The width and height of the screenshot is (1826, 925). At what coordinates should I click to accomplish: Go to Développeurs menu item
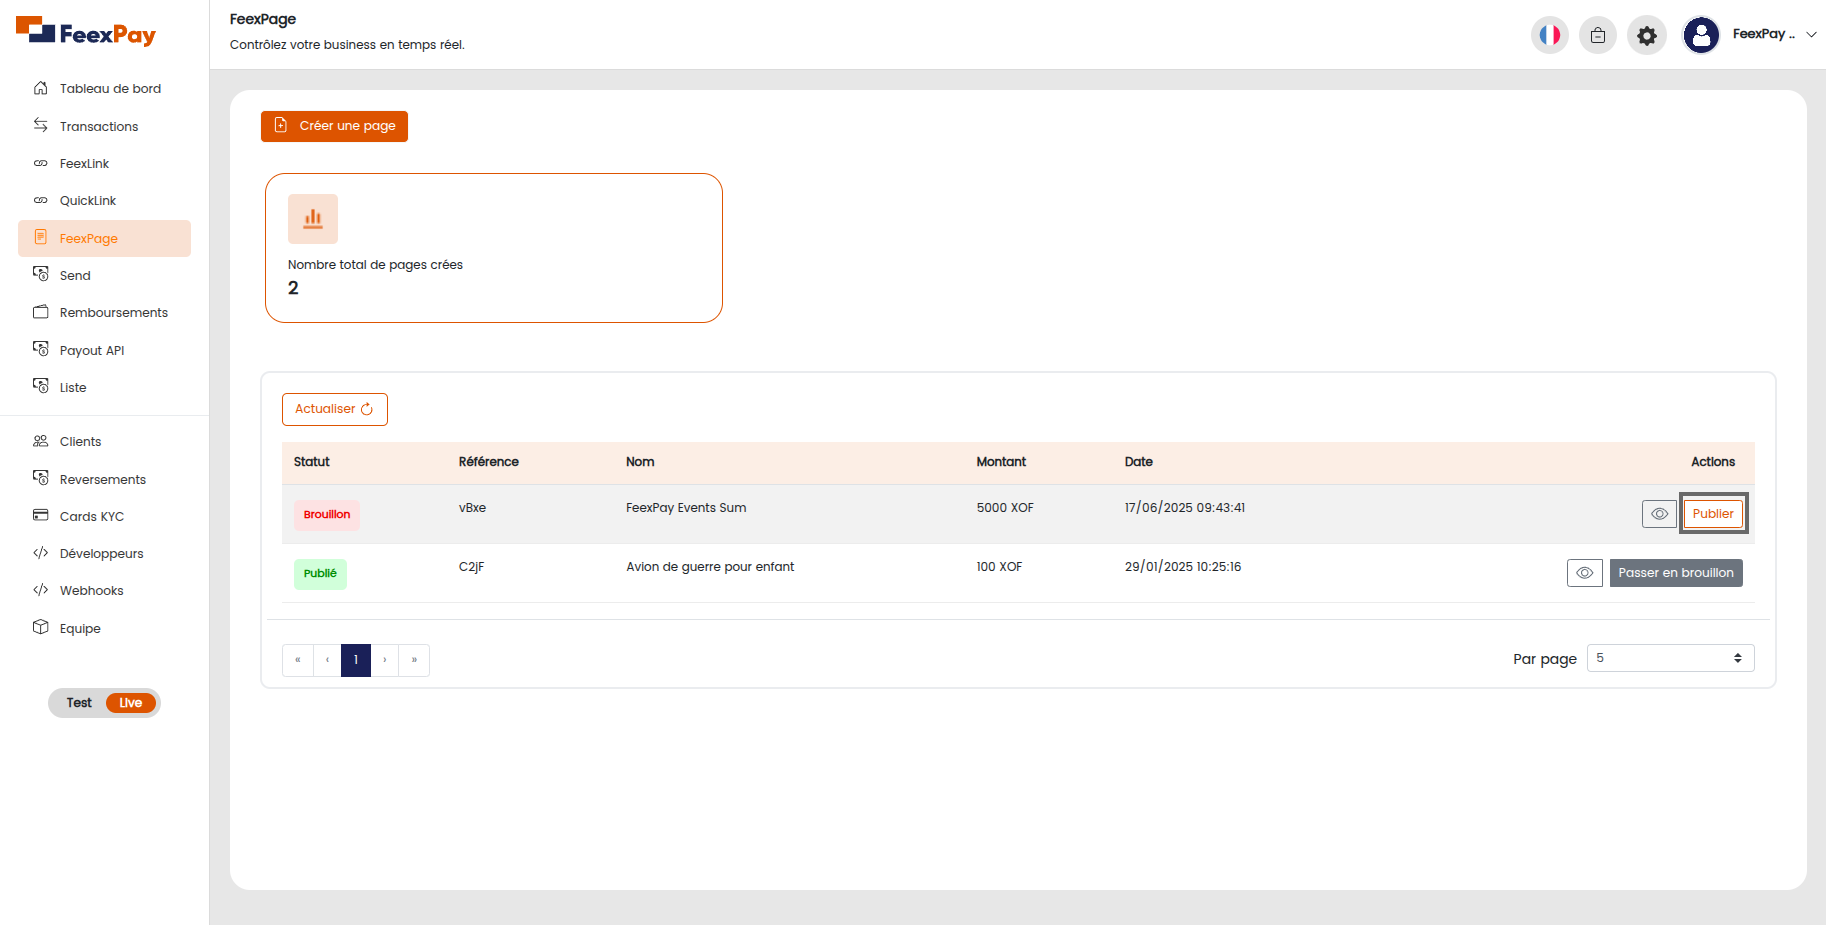104,553
